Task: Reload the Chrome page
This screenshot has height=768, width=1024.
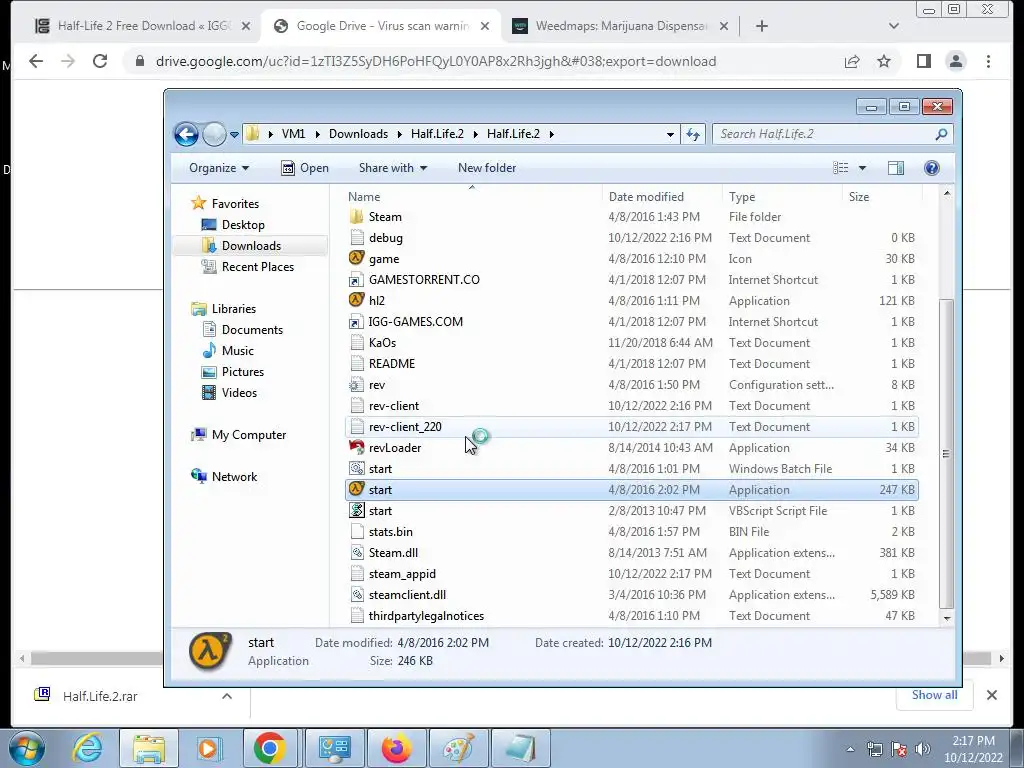Action: [x=100, y=61]
